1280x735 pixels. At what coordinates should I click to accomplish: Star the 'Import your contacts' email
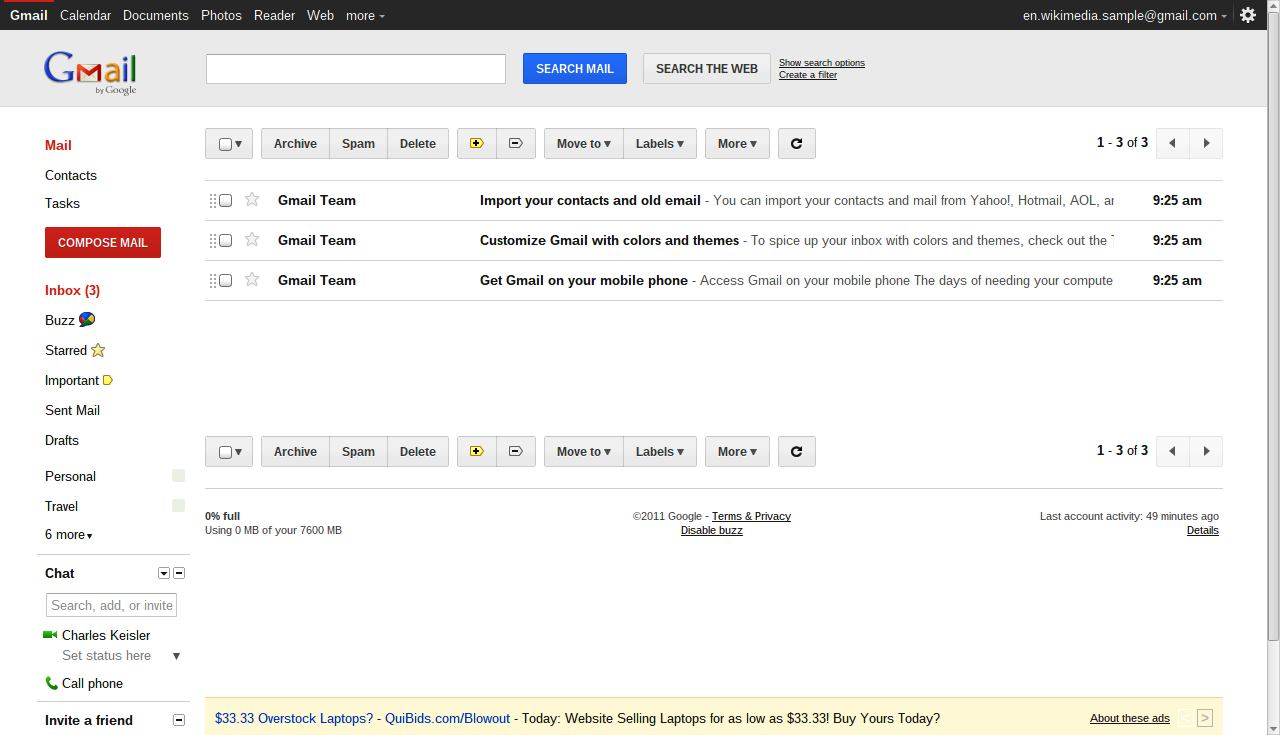click(252, 200)
